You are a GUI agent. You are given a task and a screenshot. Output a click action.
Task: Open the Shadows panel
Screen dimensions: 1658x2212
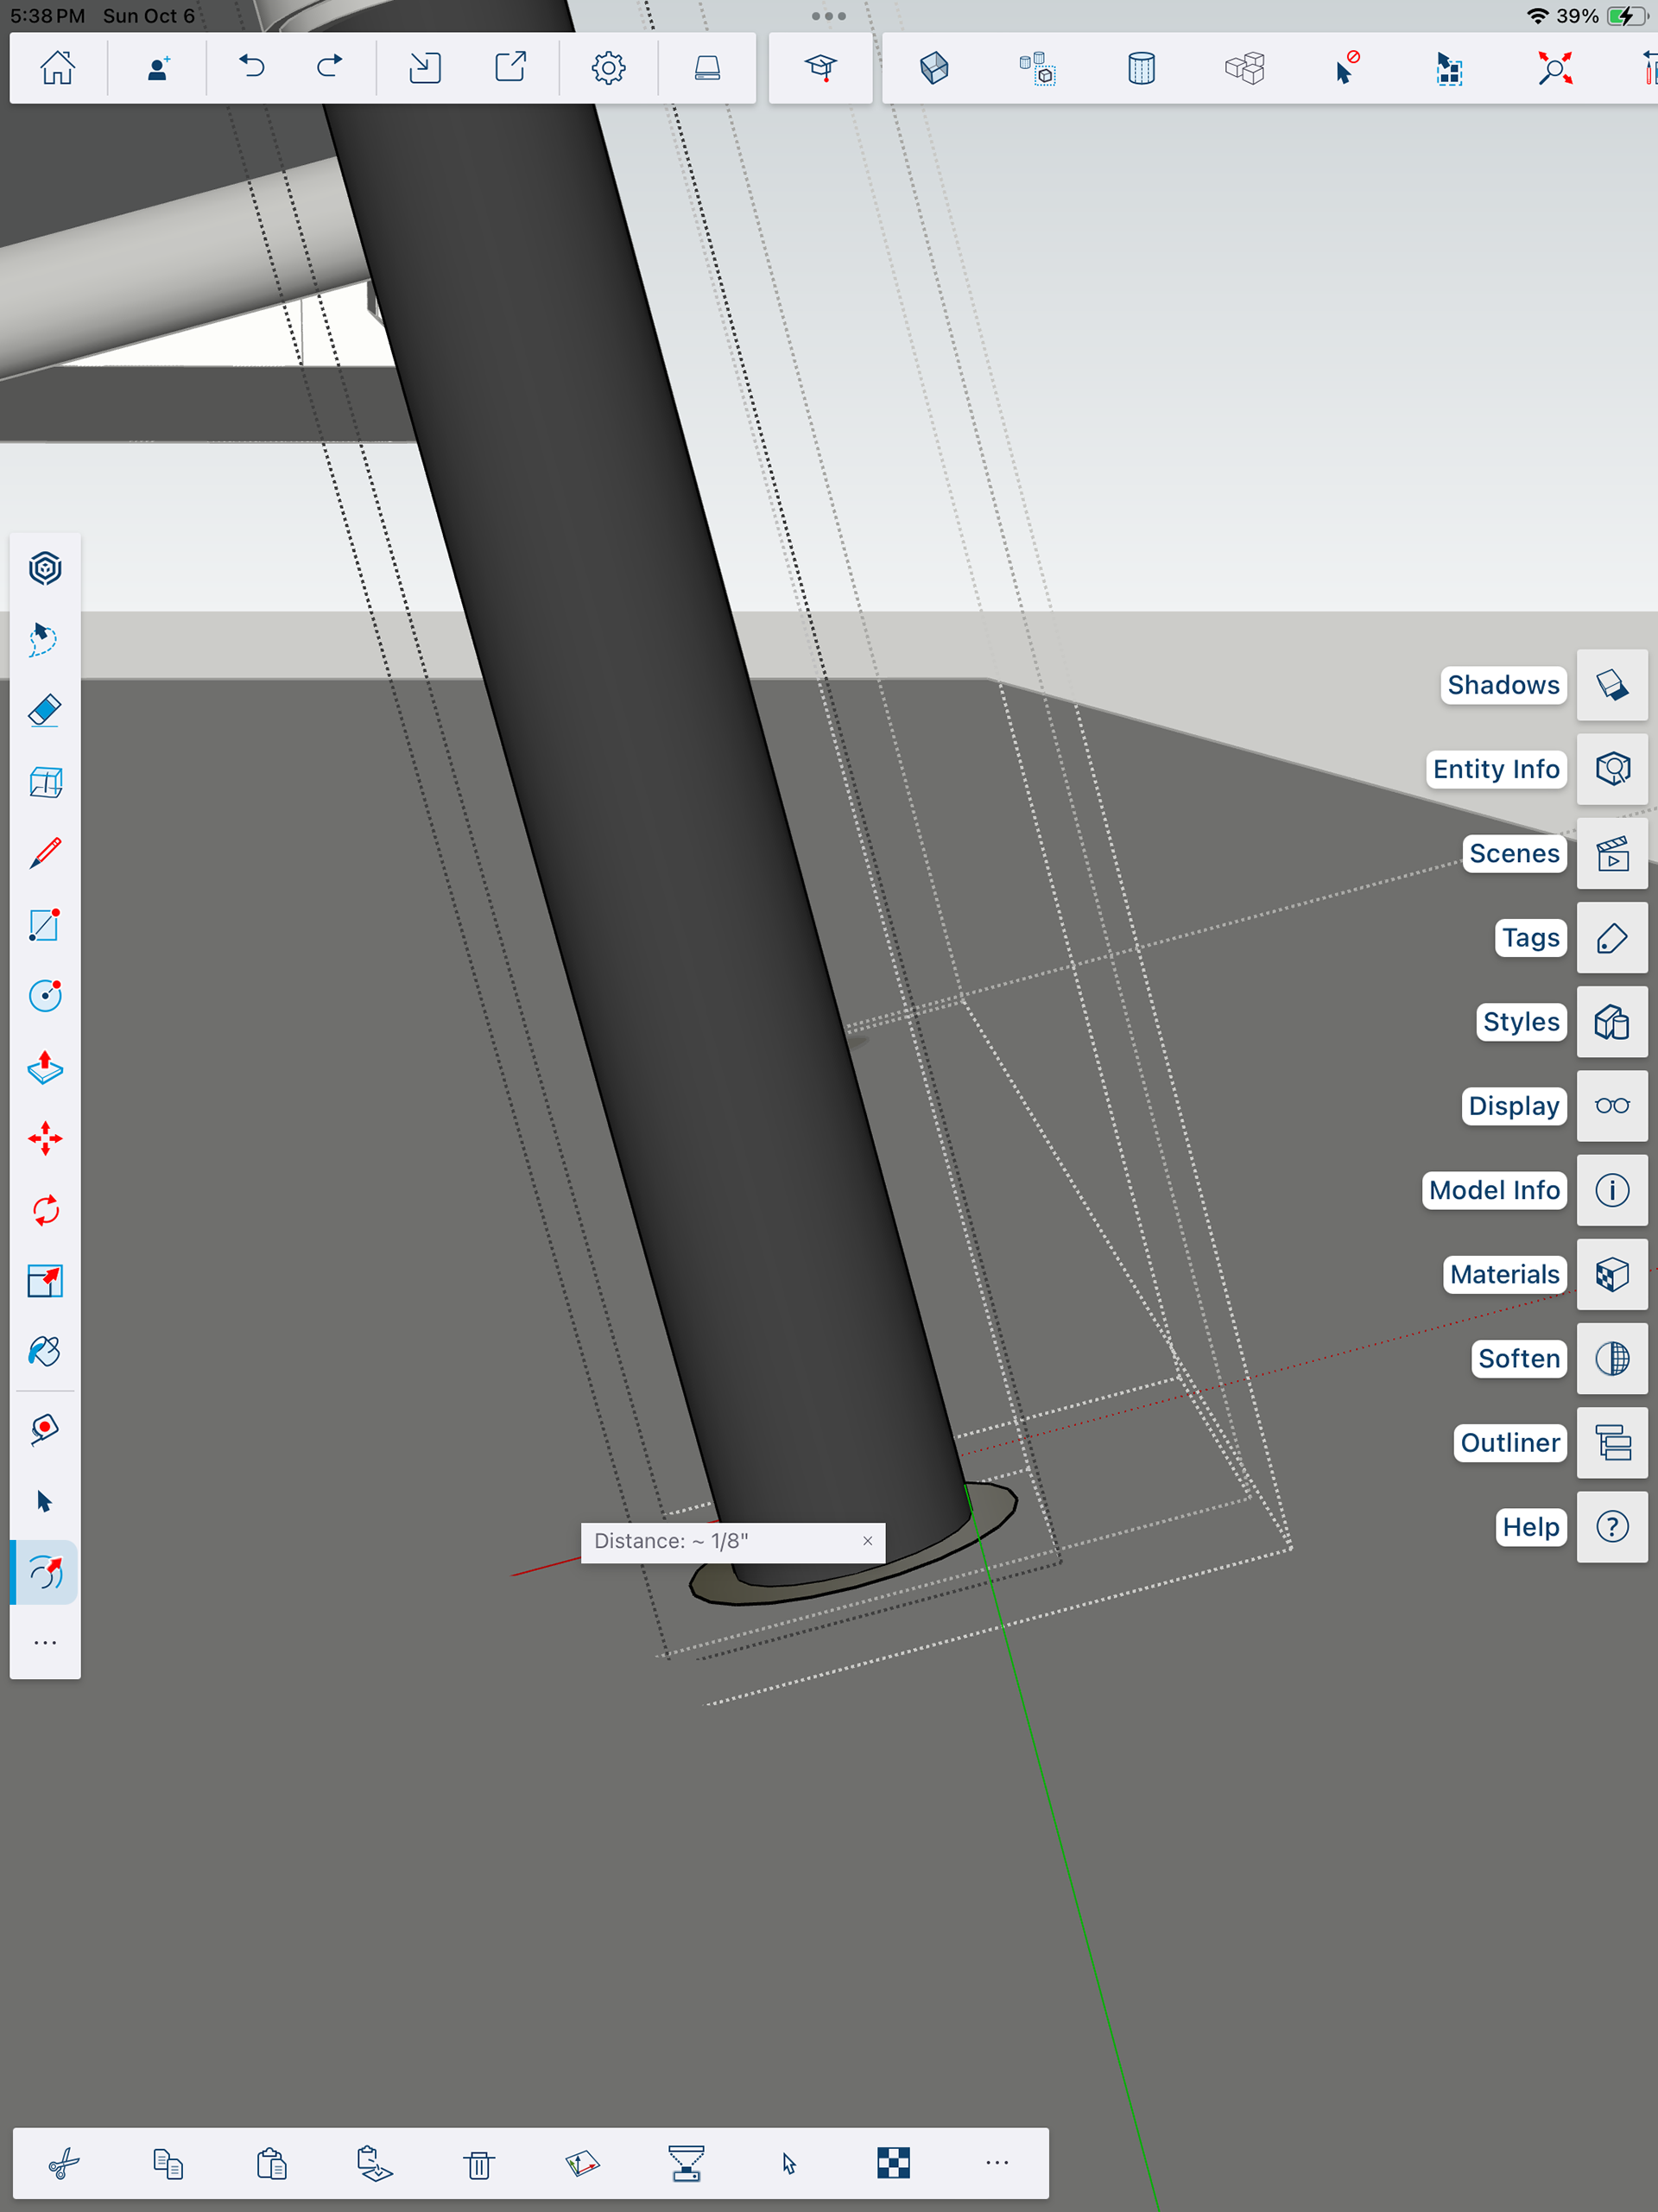[x=1612, y=685]
